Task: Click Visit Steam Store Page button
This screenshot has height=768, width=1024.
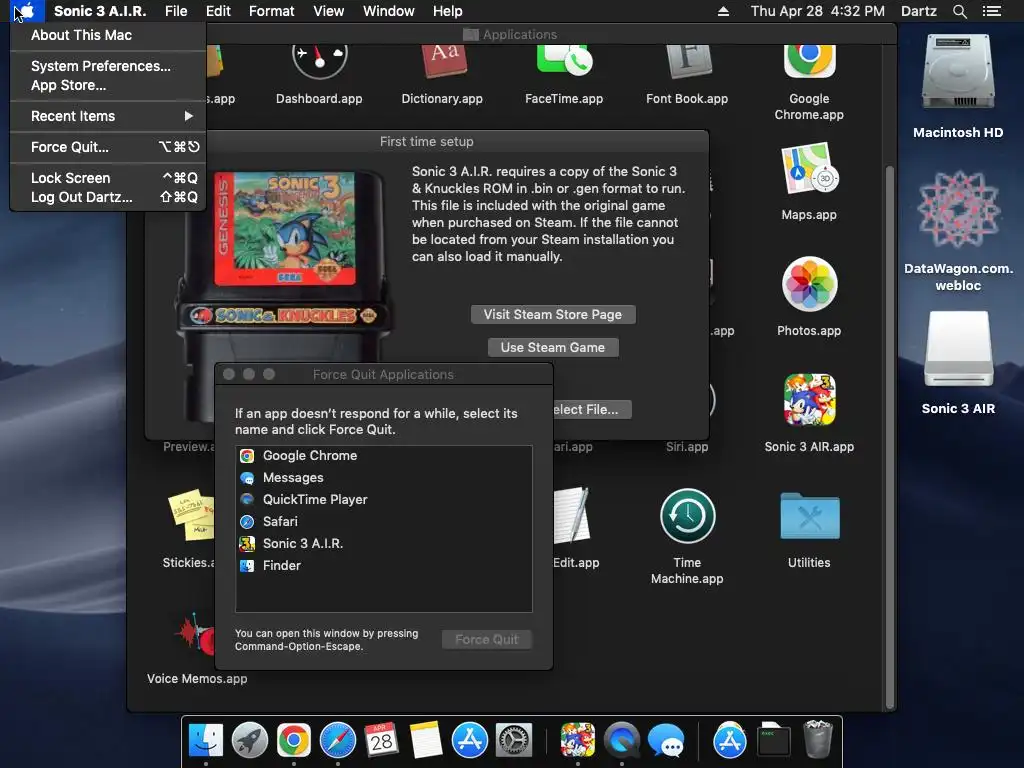Action: 552,314
